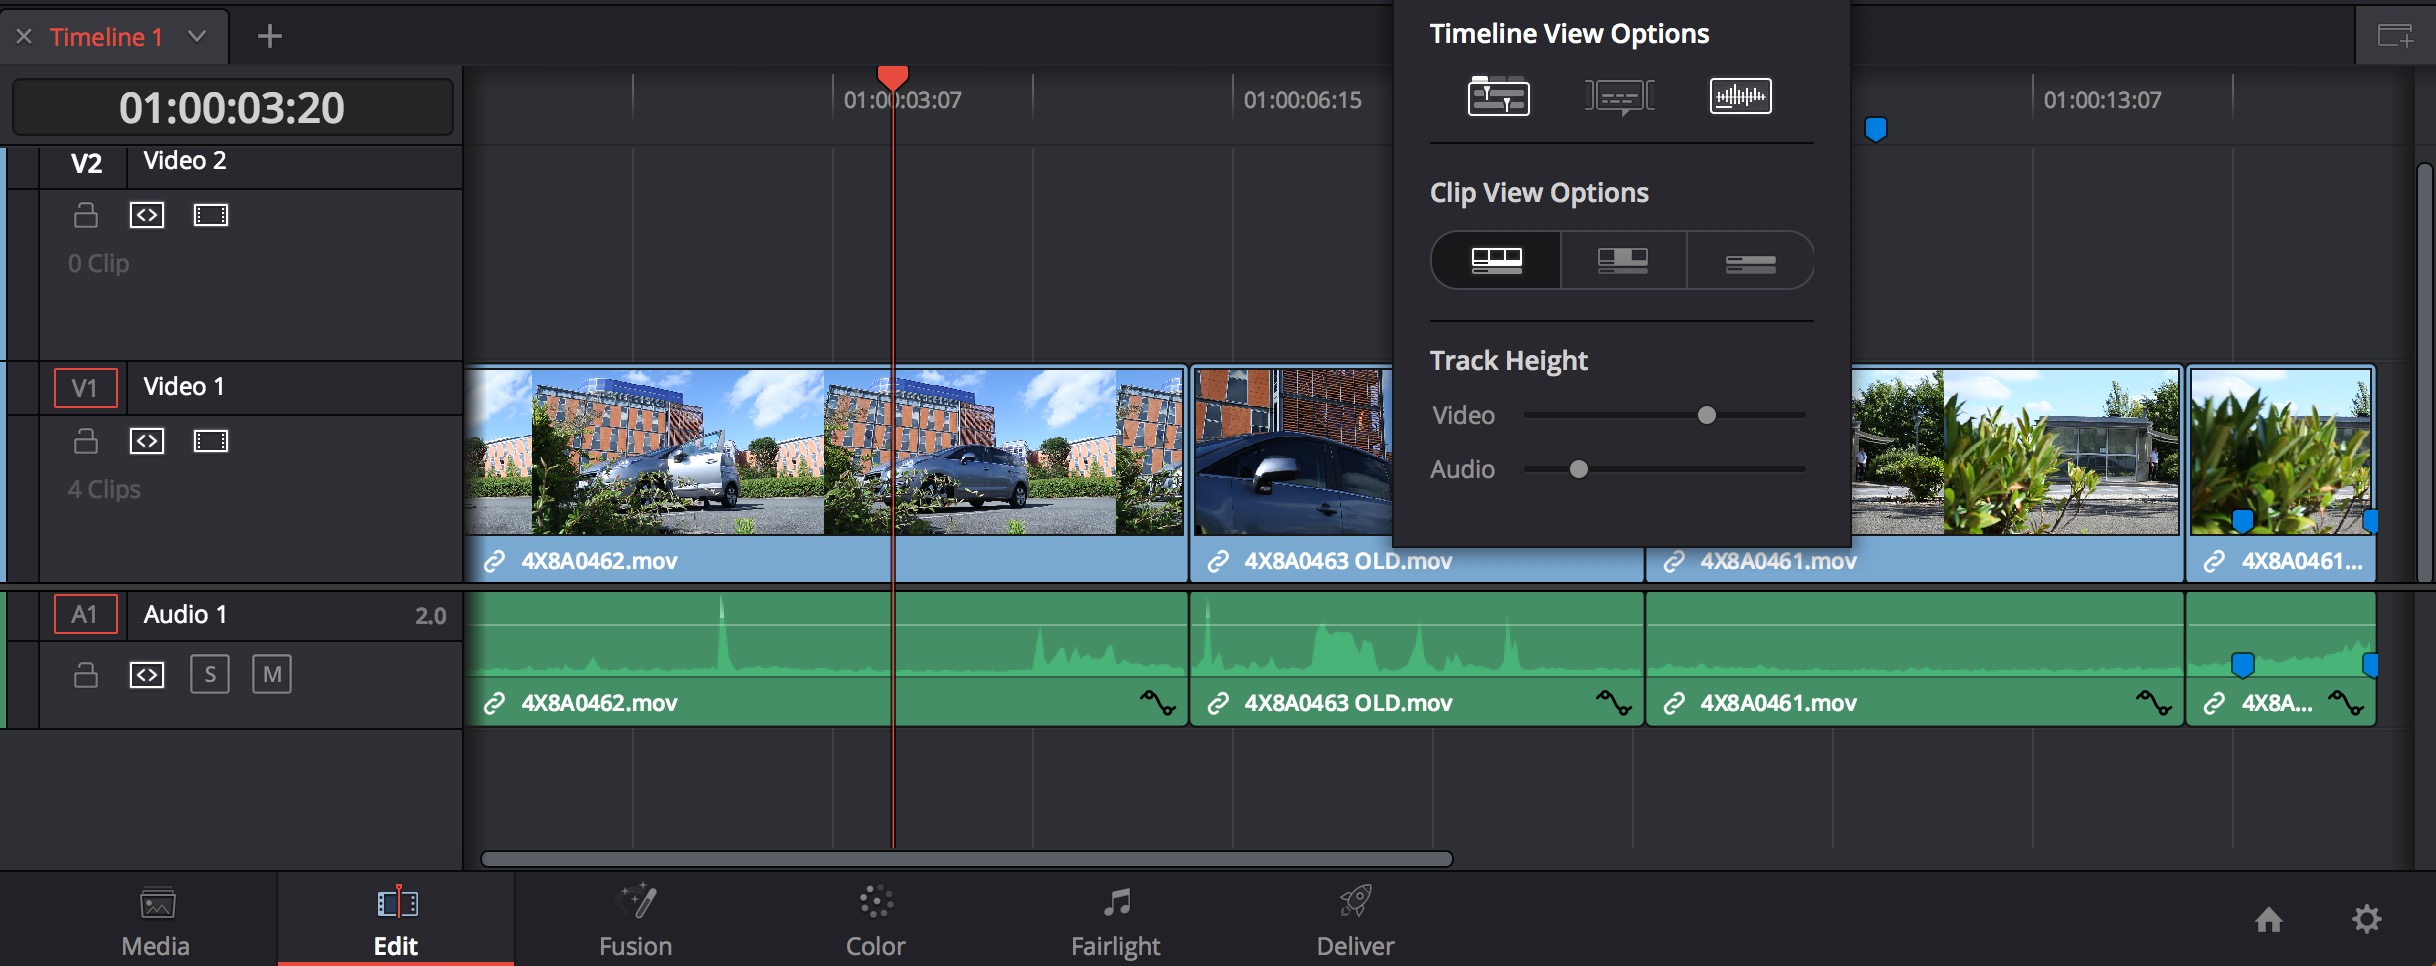Screen dimensions: 2436x966
Task: Enable stacked timelines view option
Action: pyautogui.click(x=1498, y=97)
